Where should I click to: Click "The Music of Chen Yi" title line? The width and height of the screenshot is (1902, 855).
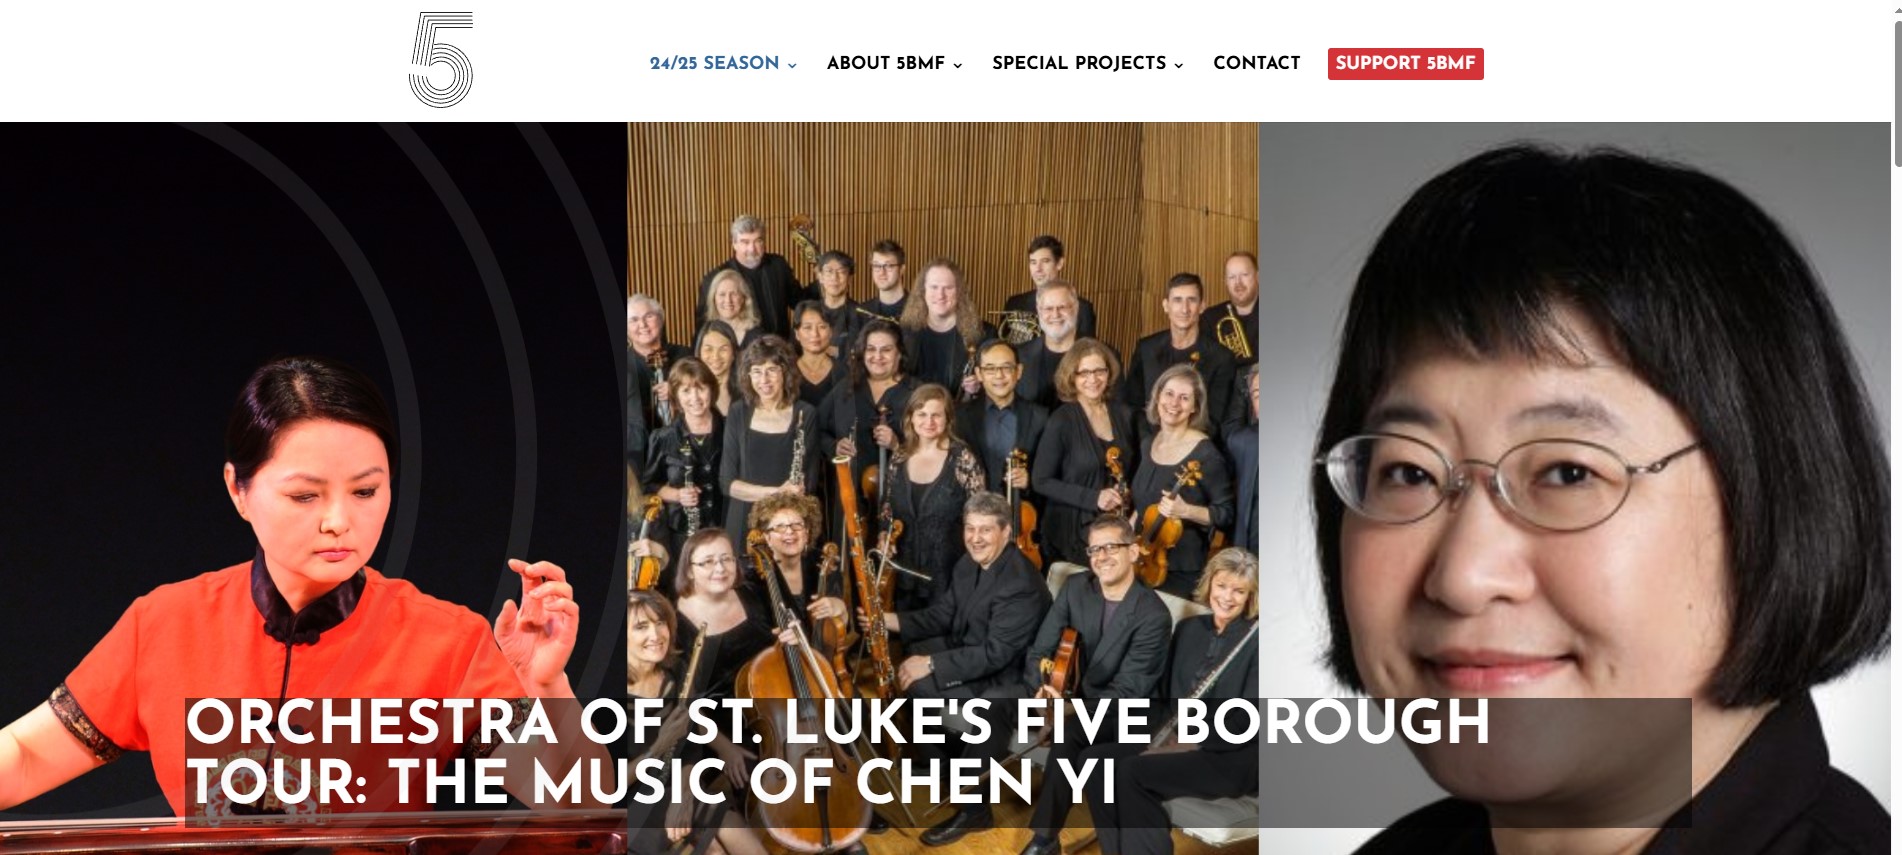pos(751,782)
